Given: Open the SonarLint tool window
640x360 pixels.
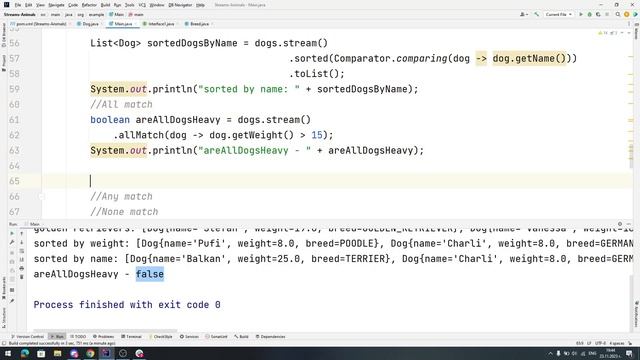Looking at the screenshot, I should coord(216,337).
